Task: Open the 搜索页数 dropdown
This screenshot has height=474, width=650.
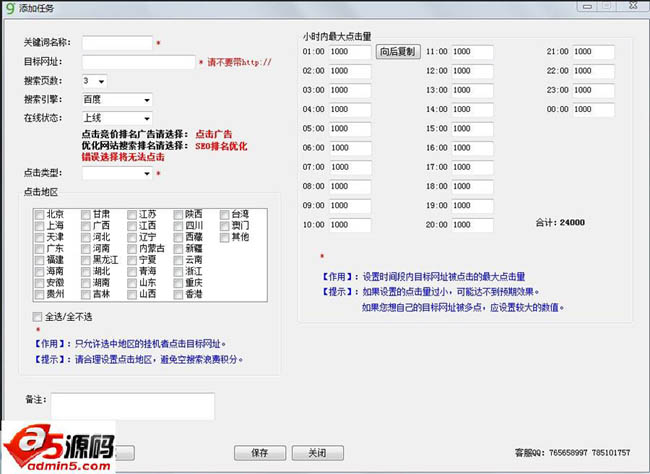Action: [95, 81]
